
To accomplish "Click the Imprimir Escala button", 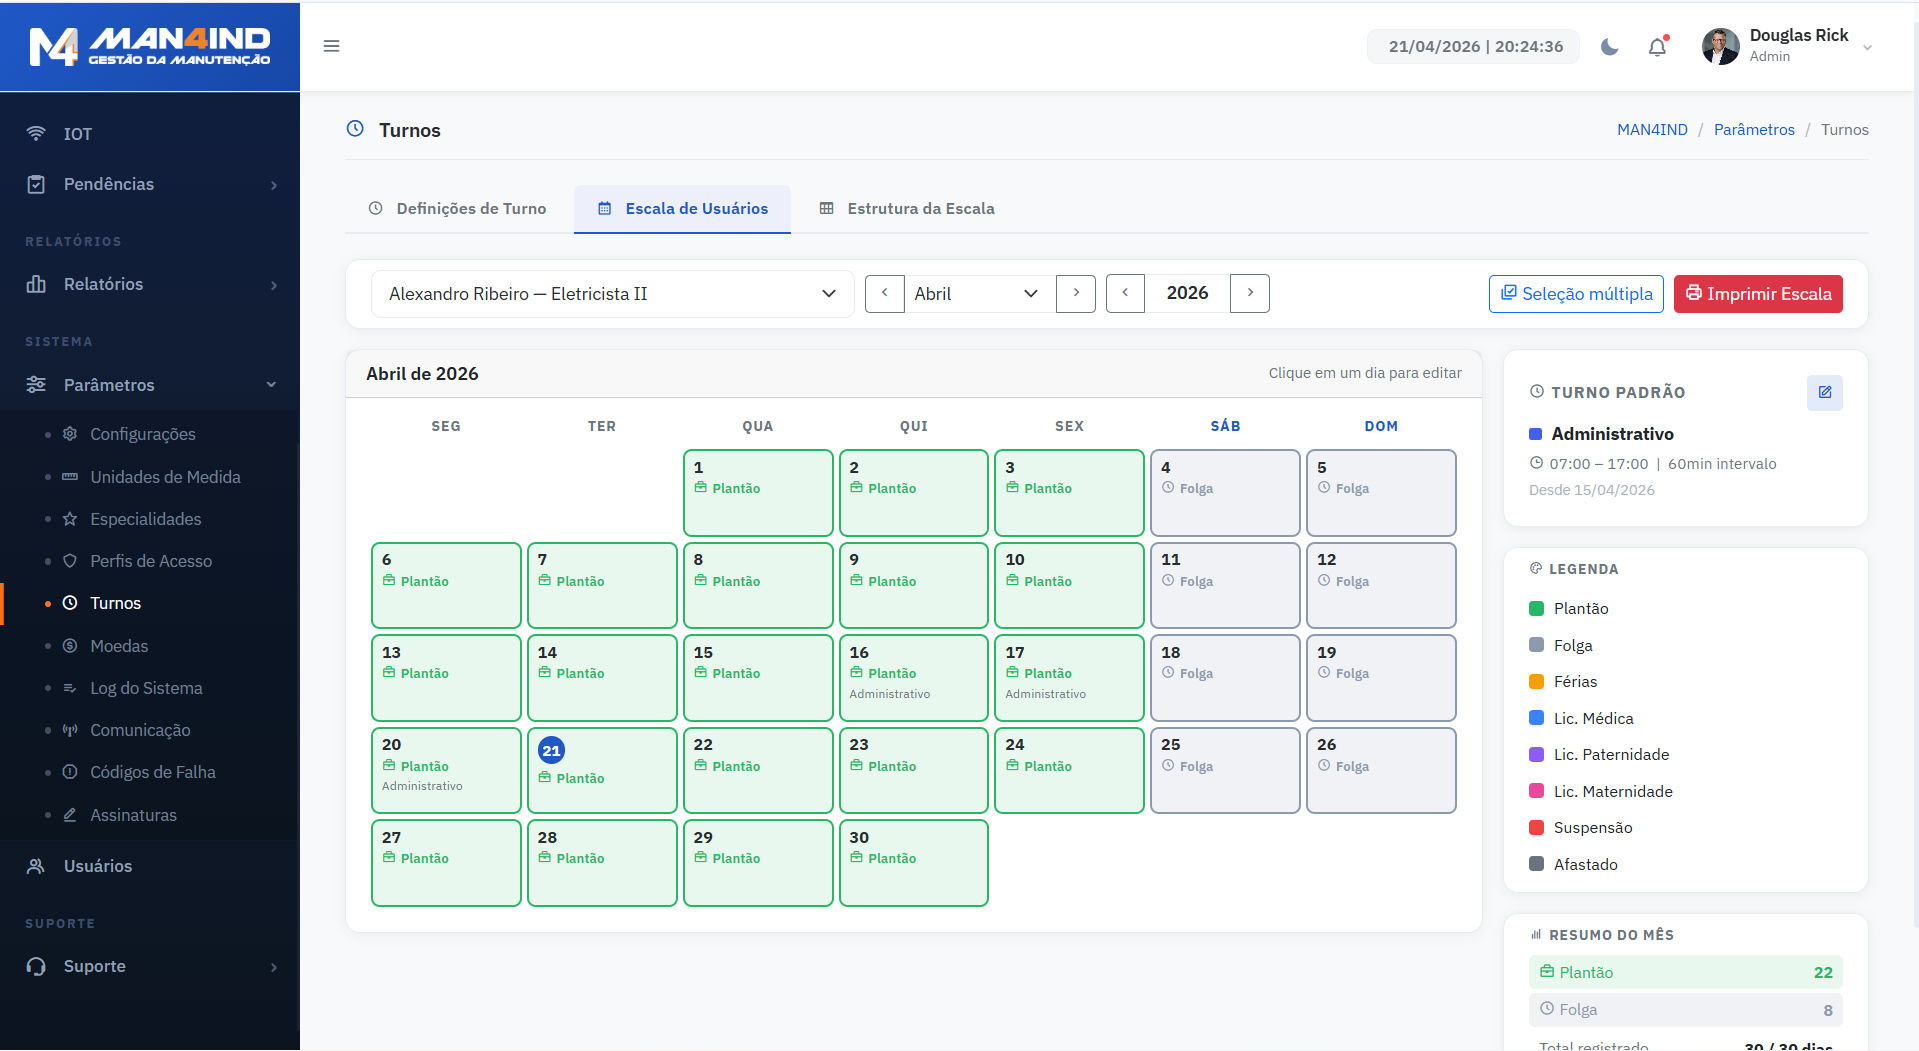I will click(1757, 294).
